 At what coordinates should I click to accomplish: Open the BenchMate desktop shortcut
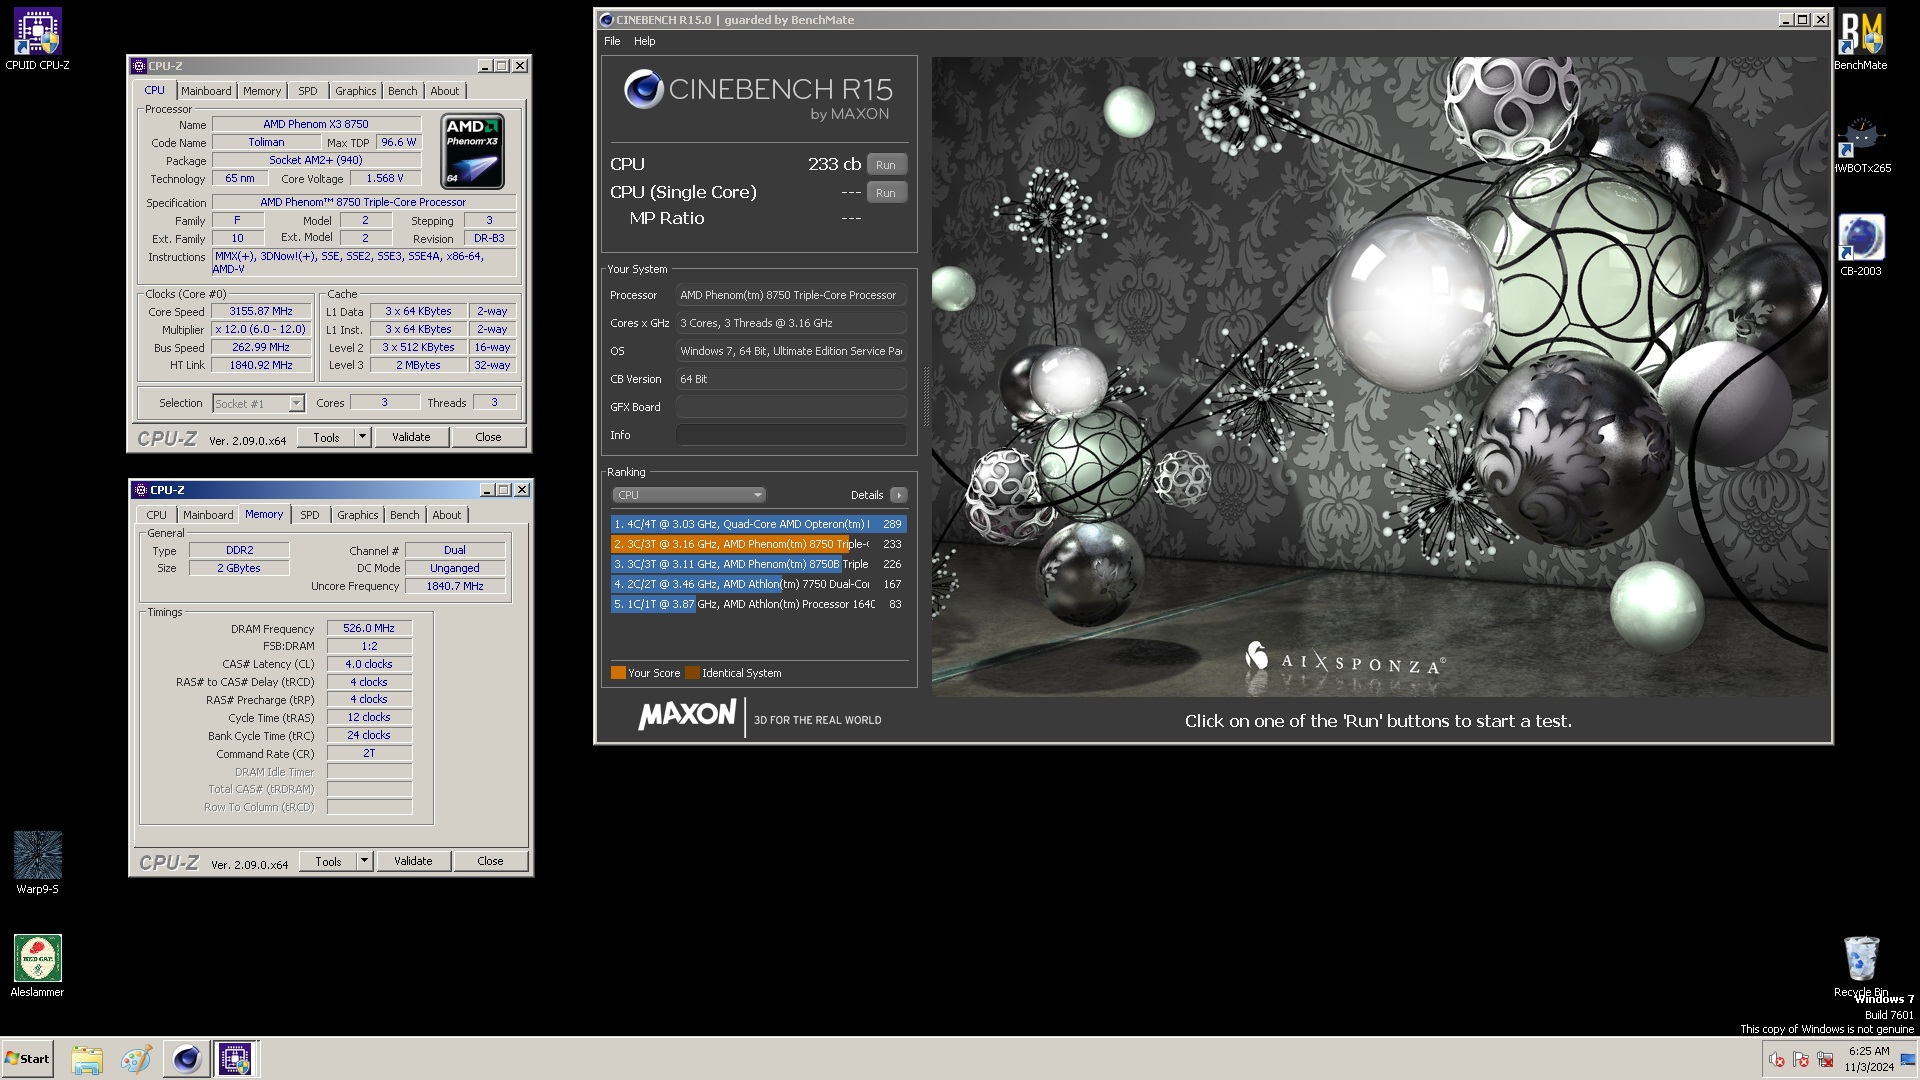pos(1860,39)
